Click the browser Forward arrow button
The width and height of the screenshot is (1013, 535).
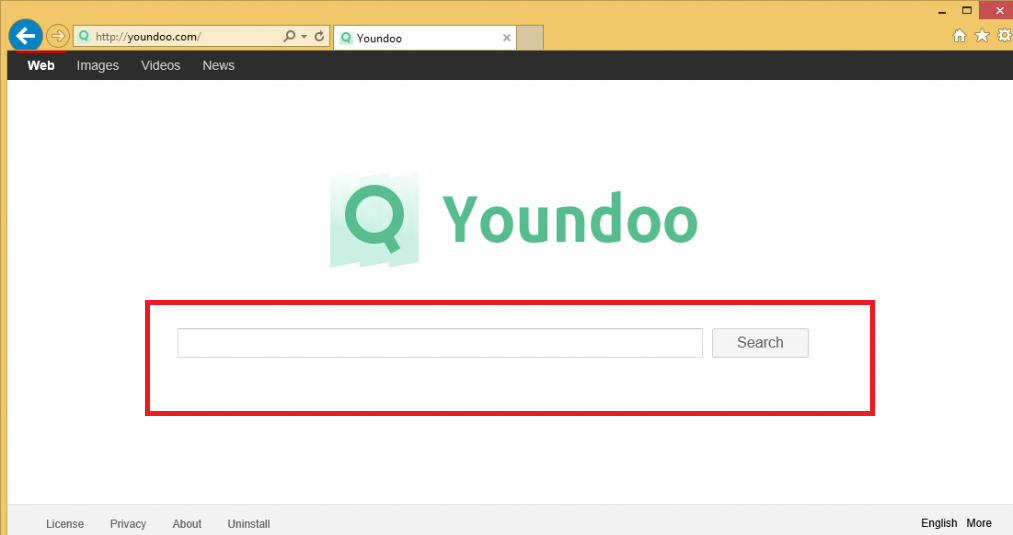point(57,36)
